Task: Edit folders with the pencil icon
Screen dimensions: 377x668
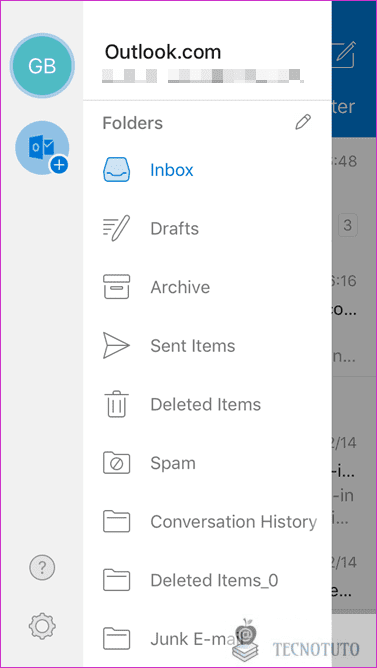Action: click(x=303, y=123)
